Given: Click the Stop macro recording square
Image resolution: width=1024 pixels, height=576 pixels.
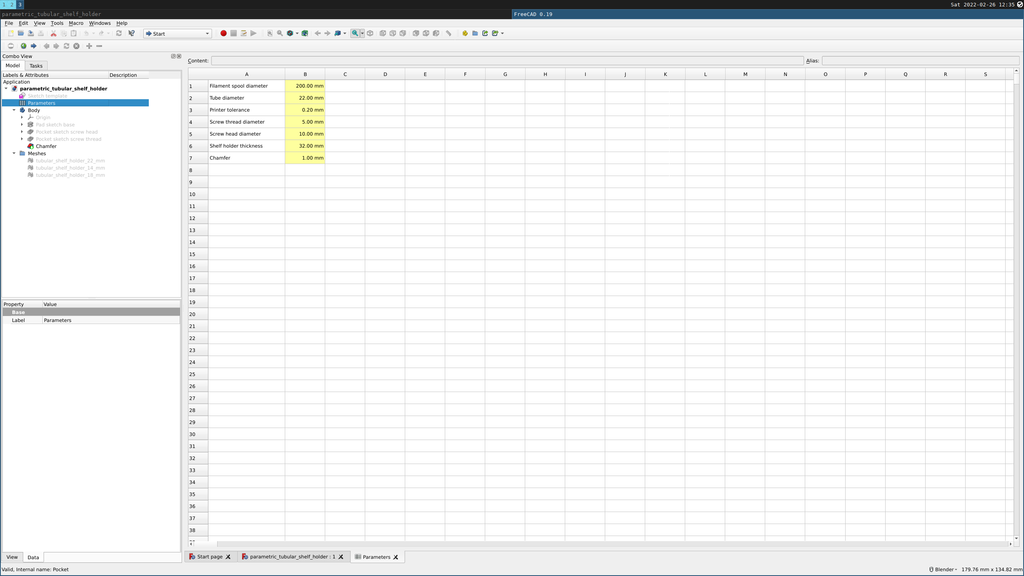Looking at the screenshot, I should pos(233,33).
